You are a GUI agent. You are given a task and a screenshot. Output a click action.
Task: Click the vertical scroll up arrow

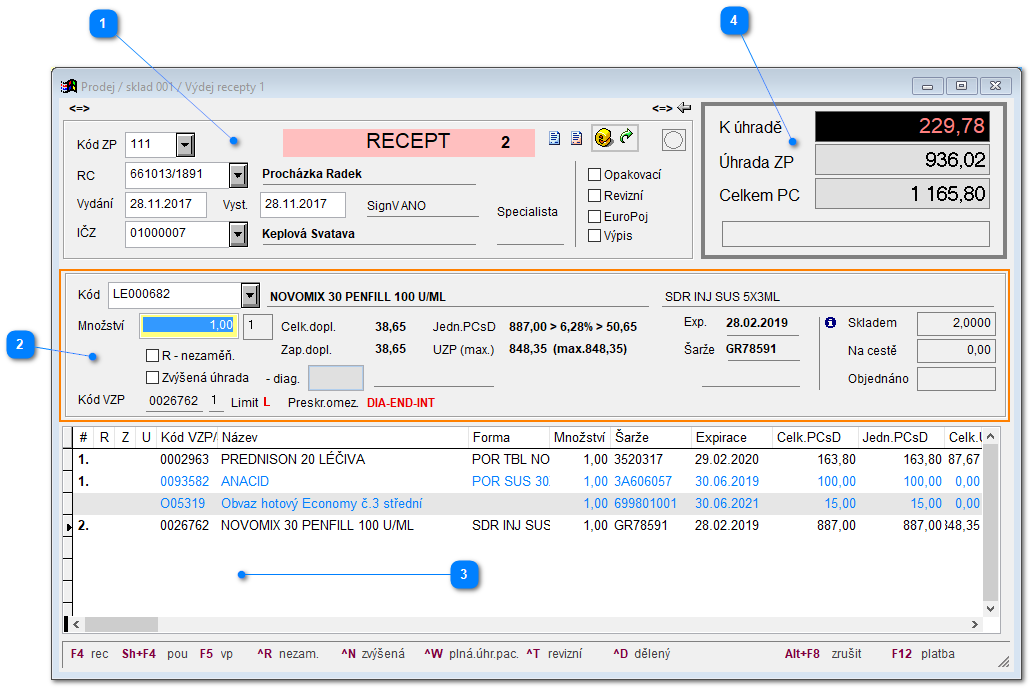[x=991, y=437]
